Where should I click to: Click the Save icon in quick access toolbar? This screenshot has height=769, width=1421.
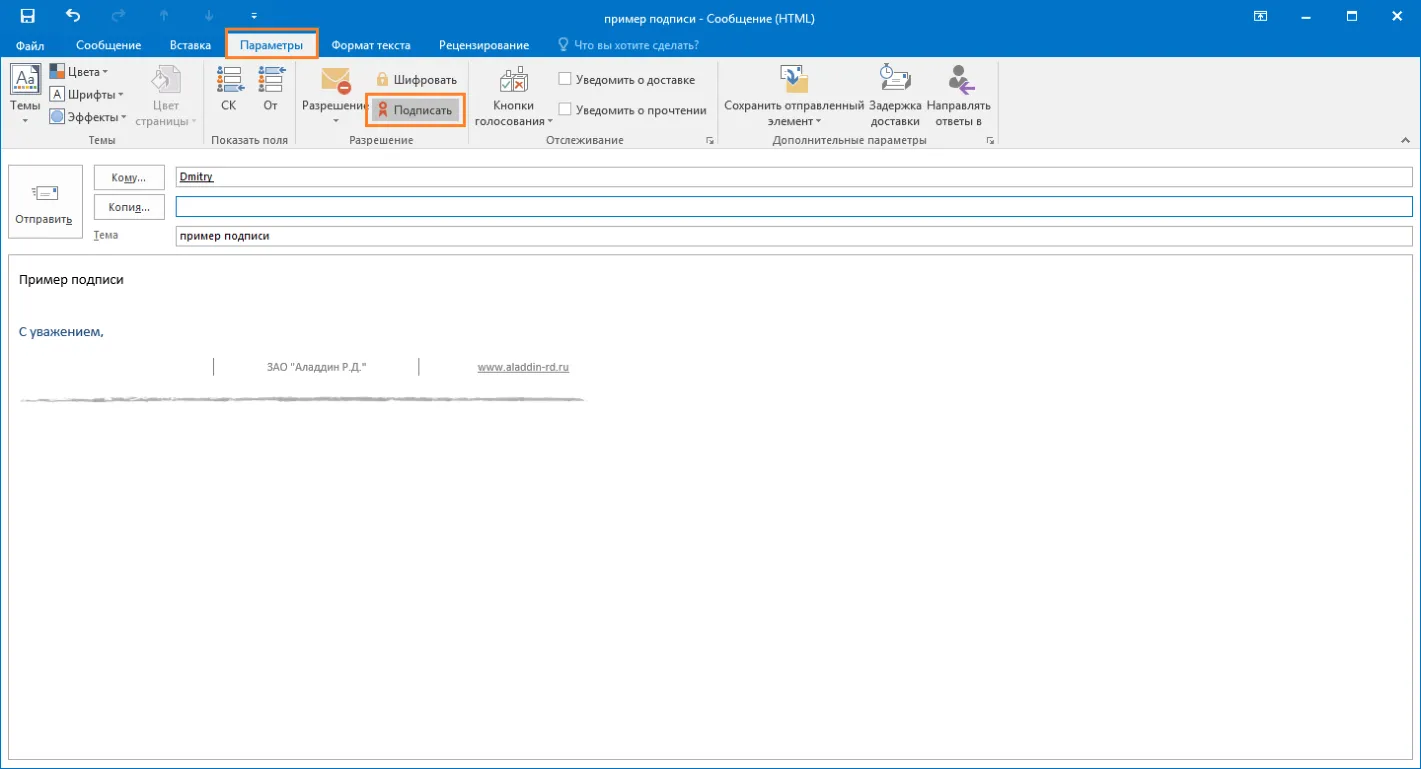tap(27, 16)
